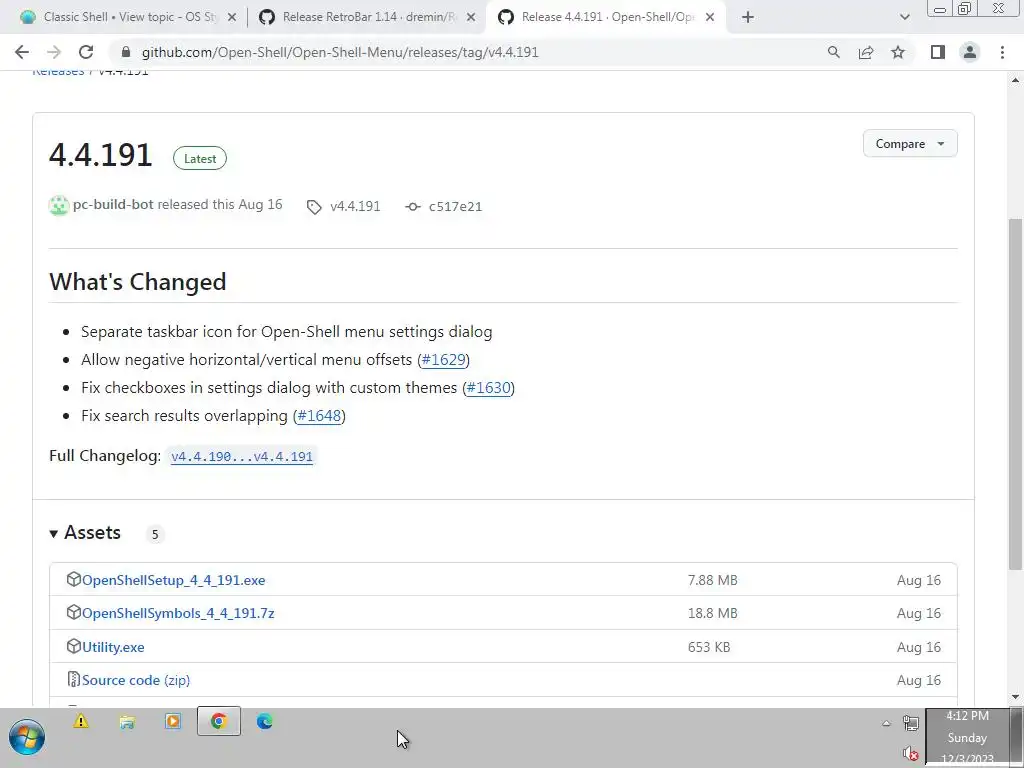Click the 18.8 MB file size text
Image resolution: width=1024 pixels, height=768 pixels.
(x=712, y=613)
